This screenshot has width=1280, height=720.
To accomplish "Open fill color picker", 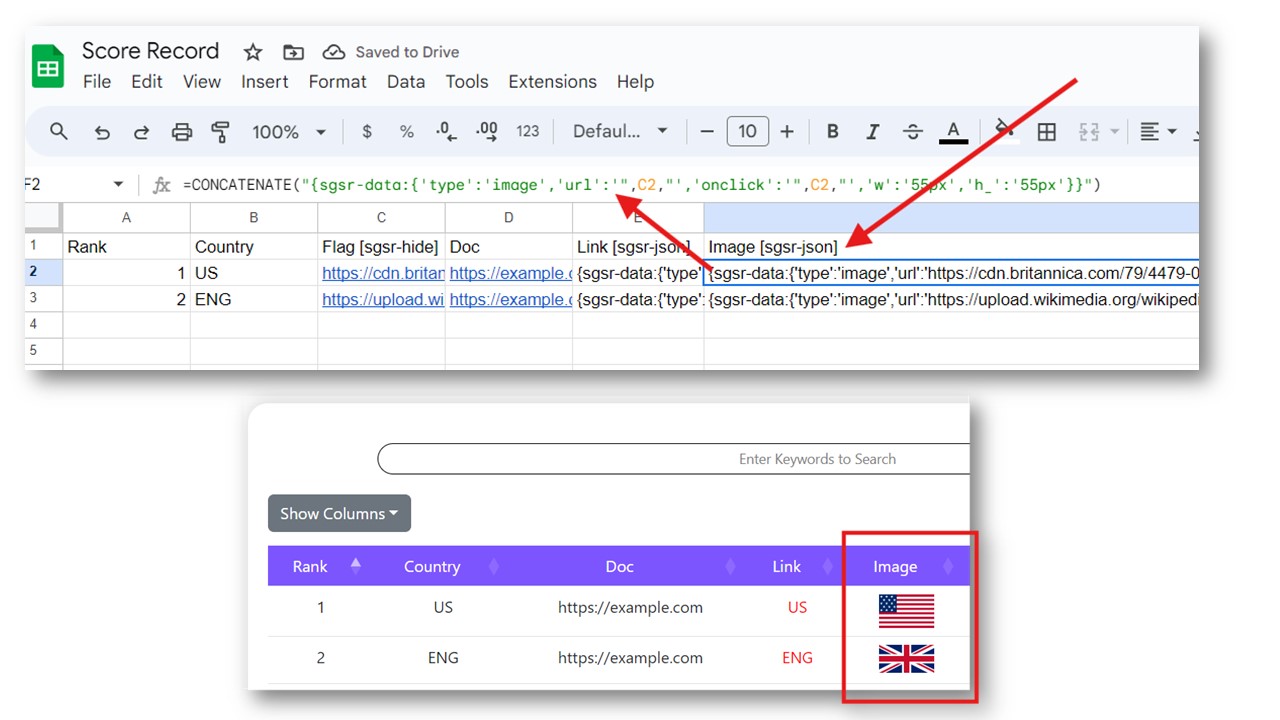I will pos(1005,130).
